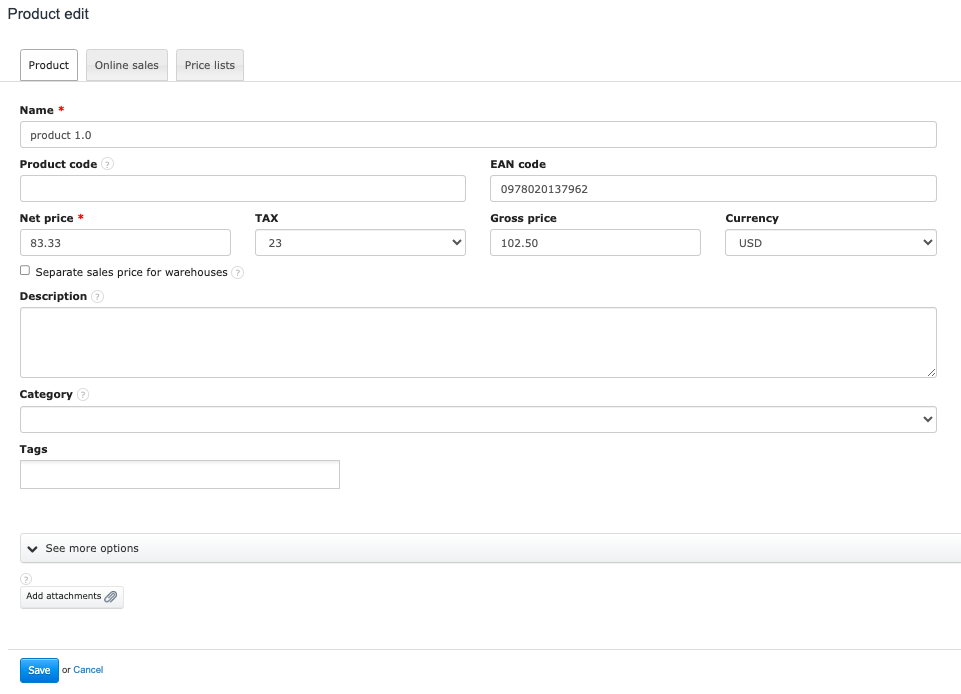This screenshot has height=694, width=961.
Task: Switch to the Price lists tab
Action: [210, 65]
